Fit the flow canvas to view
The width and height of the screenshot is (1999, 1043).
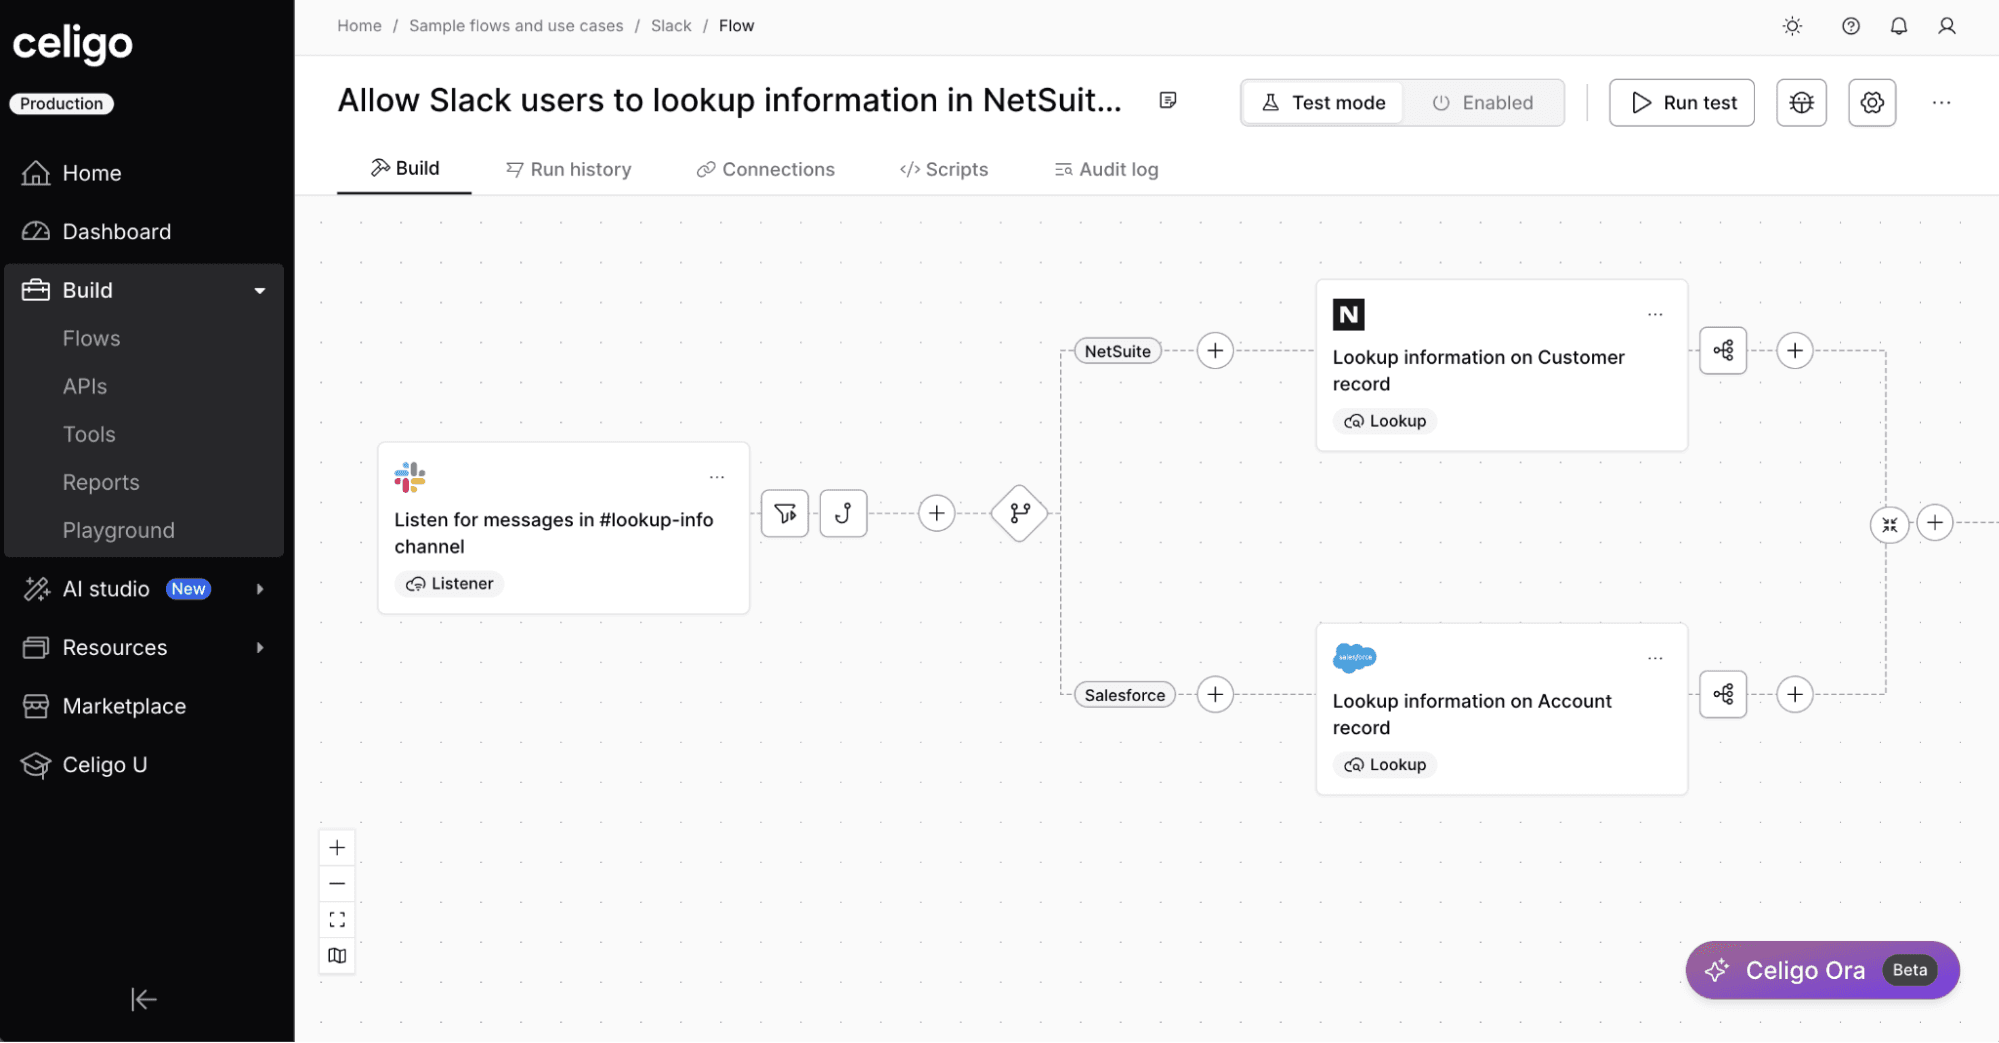(x=337, y=920)
